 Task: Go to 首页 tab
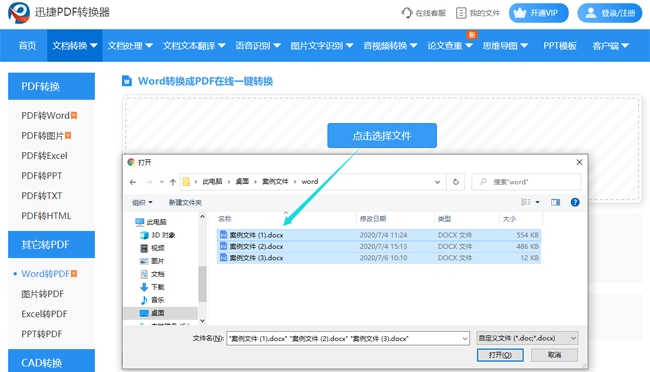pyautogui.click(x=27, y=46)
